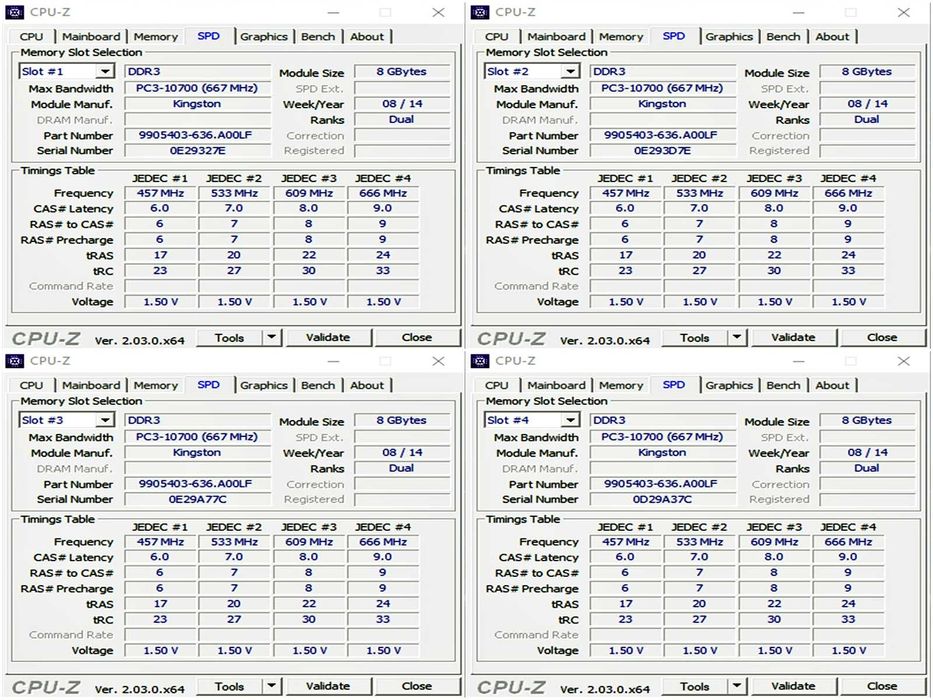Open About tab in Slot #4 window
This screenshot has height=700, width=933.
[832, 385]
